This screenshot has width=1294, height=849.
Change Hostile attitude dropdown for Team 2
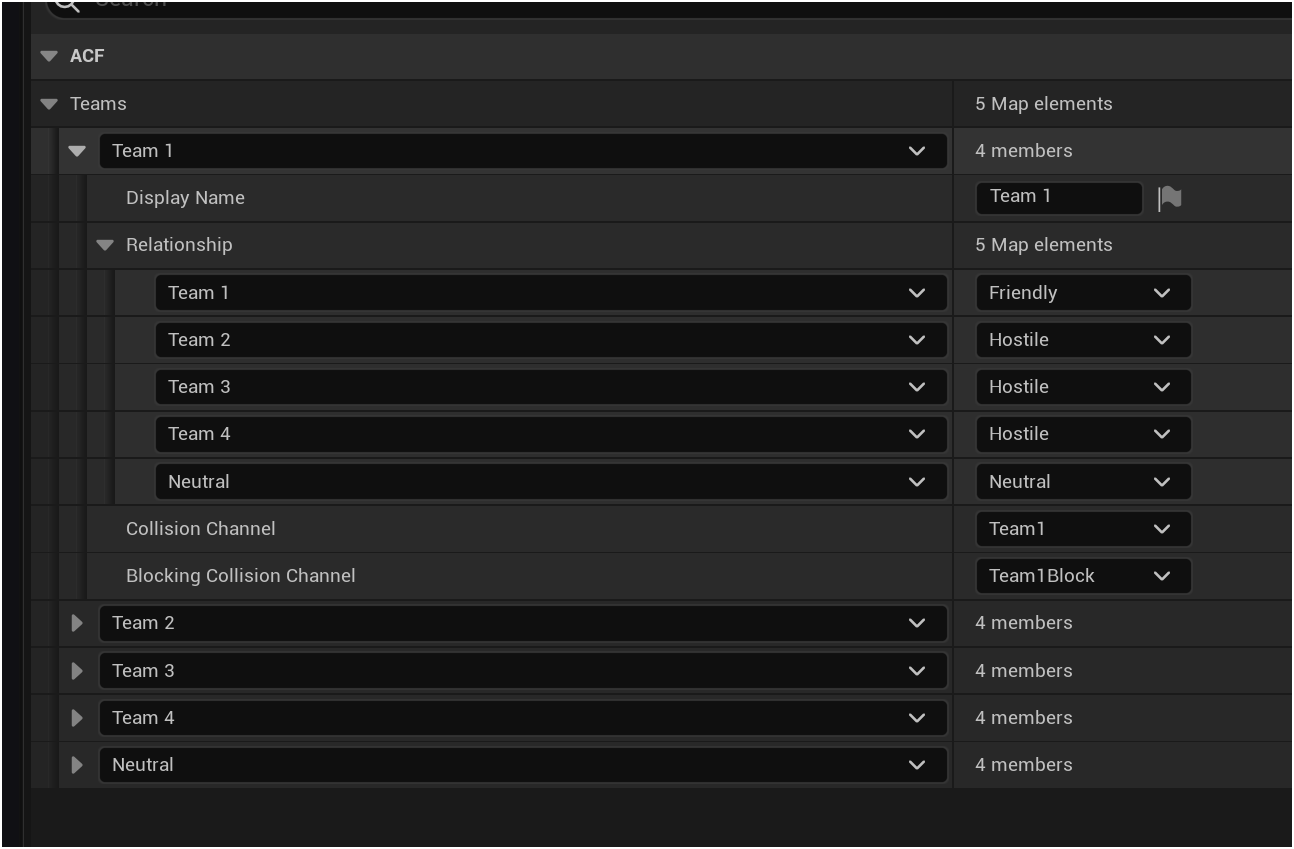[x=1083, y=340]
